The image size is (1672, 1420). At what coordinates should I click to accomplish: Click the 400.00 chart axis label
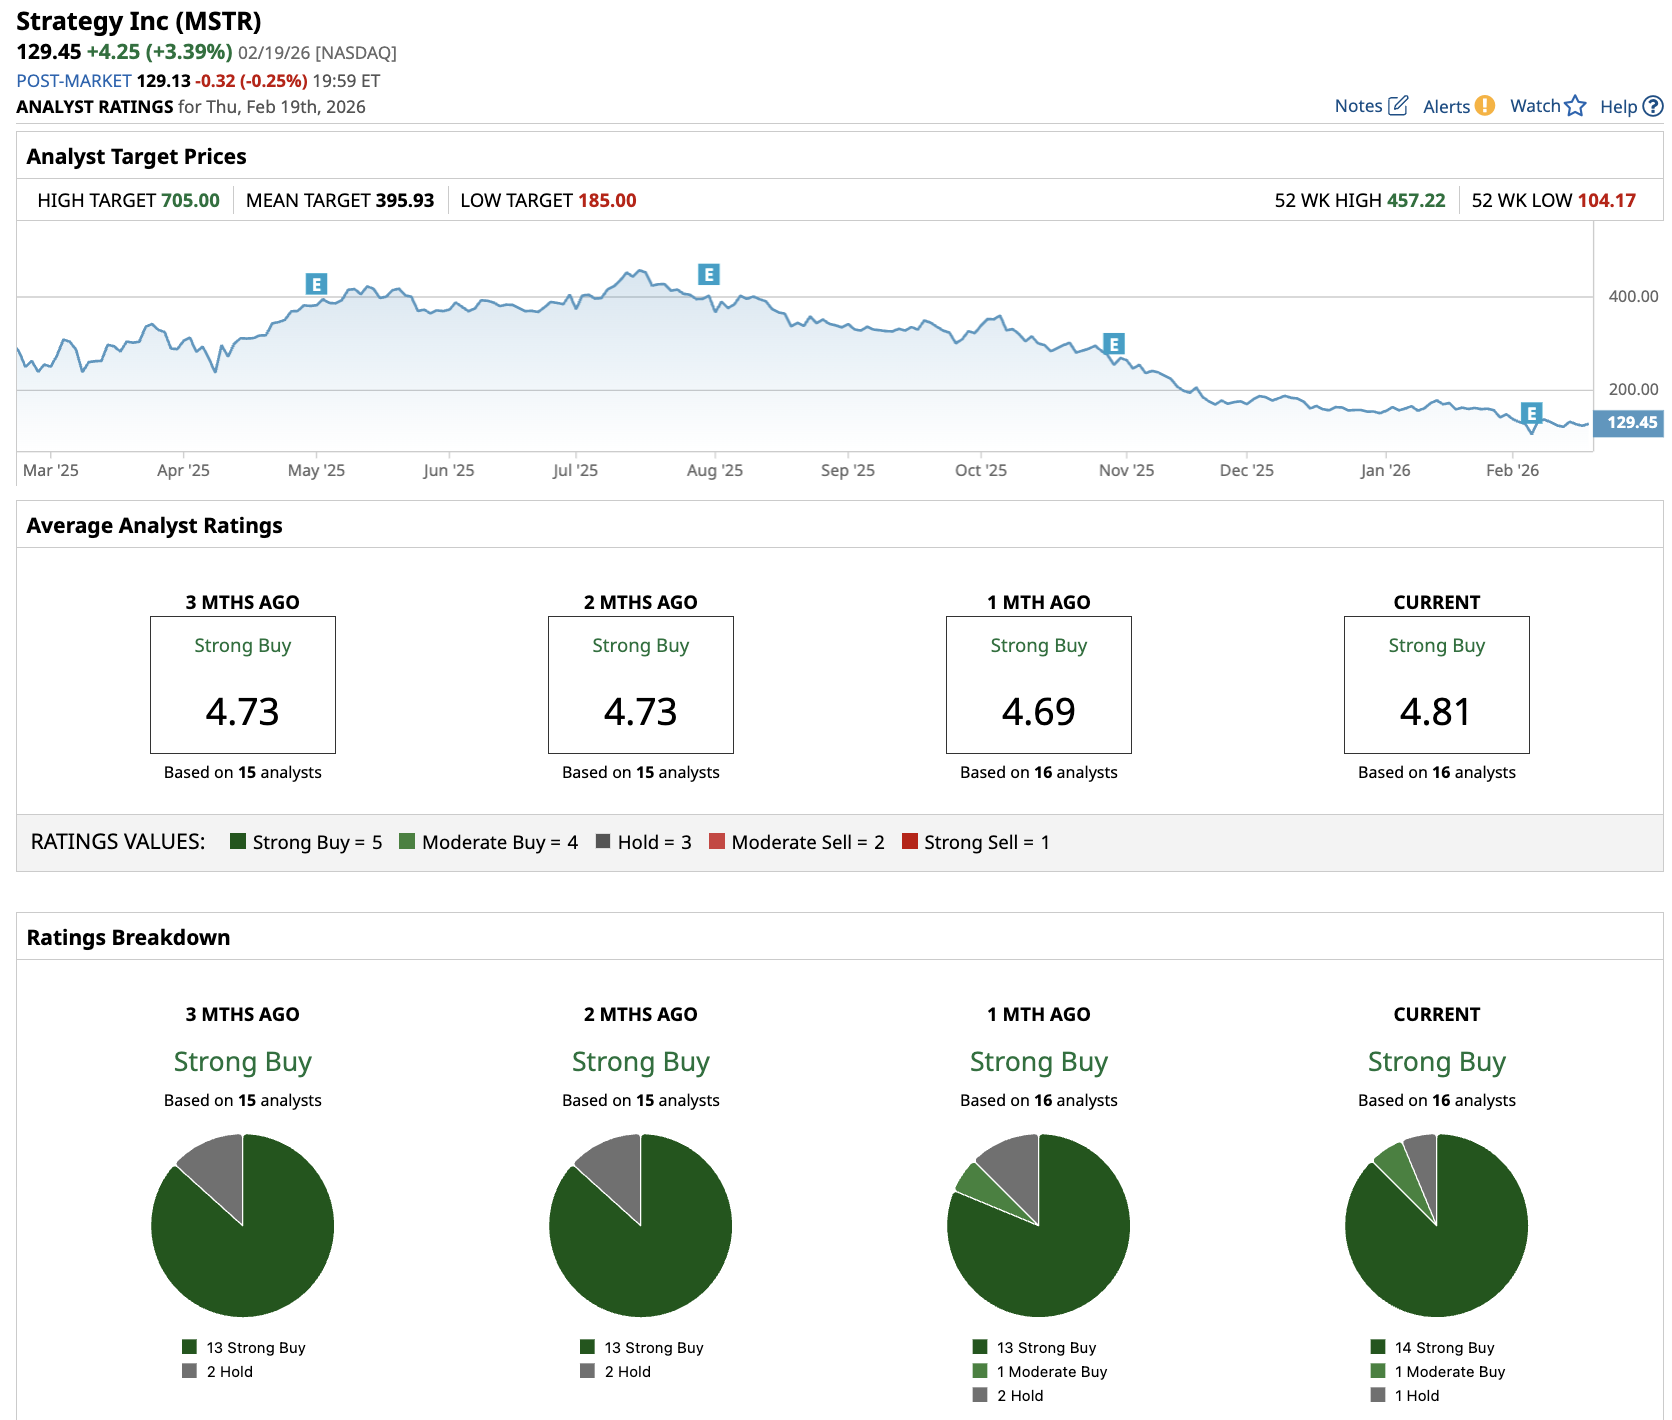[x=1633, y=296]
